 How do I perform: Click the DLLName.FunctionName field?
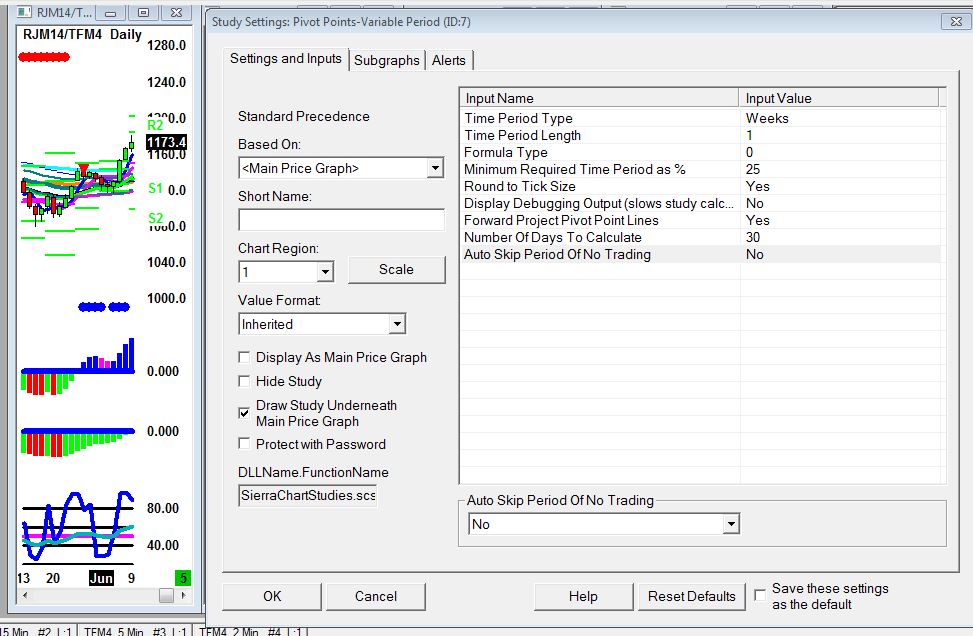click(308, 495)
